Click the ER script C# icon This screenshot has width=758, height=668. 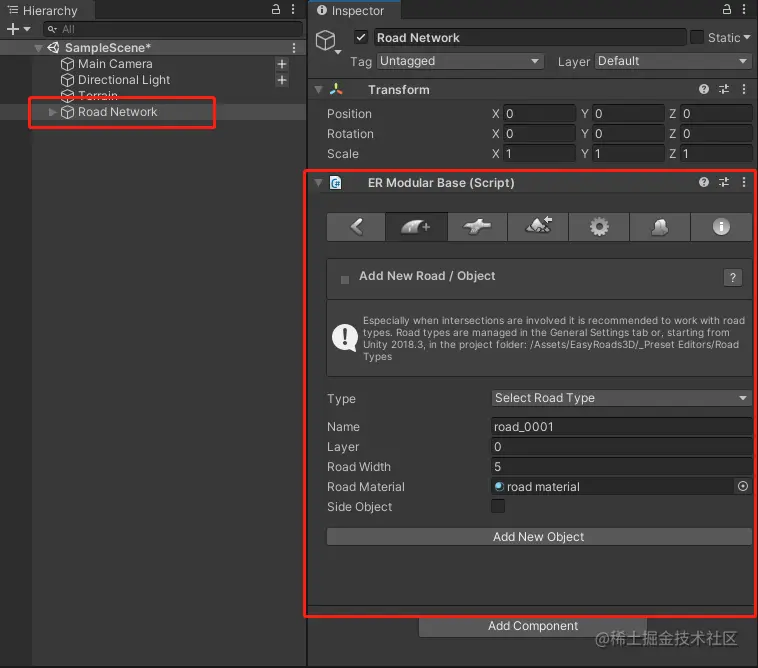click(335, 183)
